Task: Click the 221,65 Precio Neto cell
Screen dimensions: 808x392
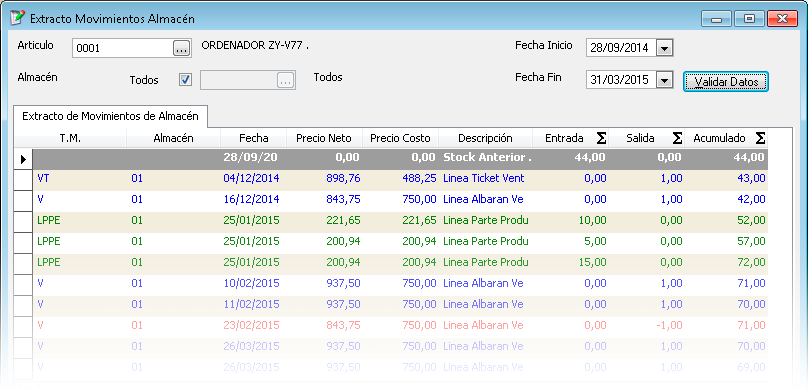Action: pyautogui.click(x=343, y=220)
